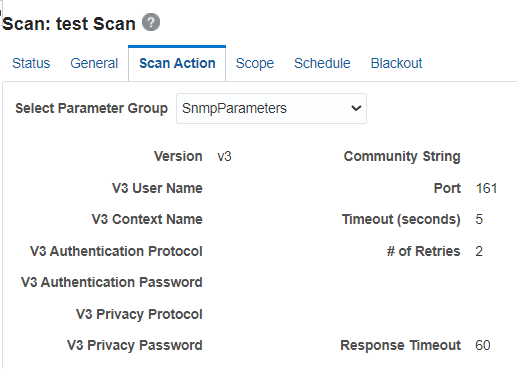The width and height of the screenshot is (517, 369).
Task: Click the V3 Privacy Password label
Action: tap(134, 345)
